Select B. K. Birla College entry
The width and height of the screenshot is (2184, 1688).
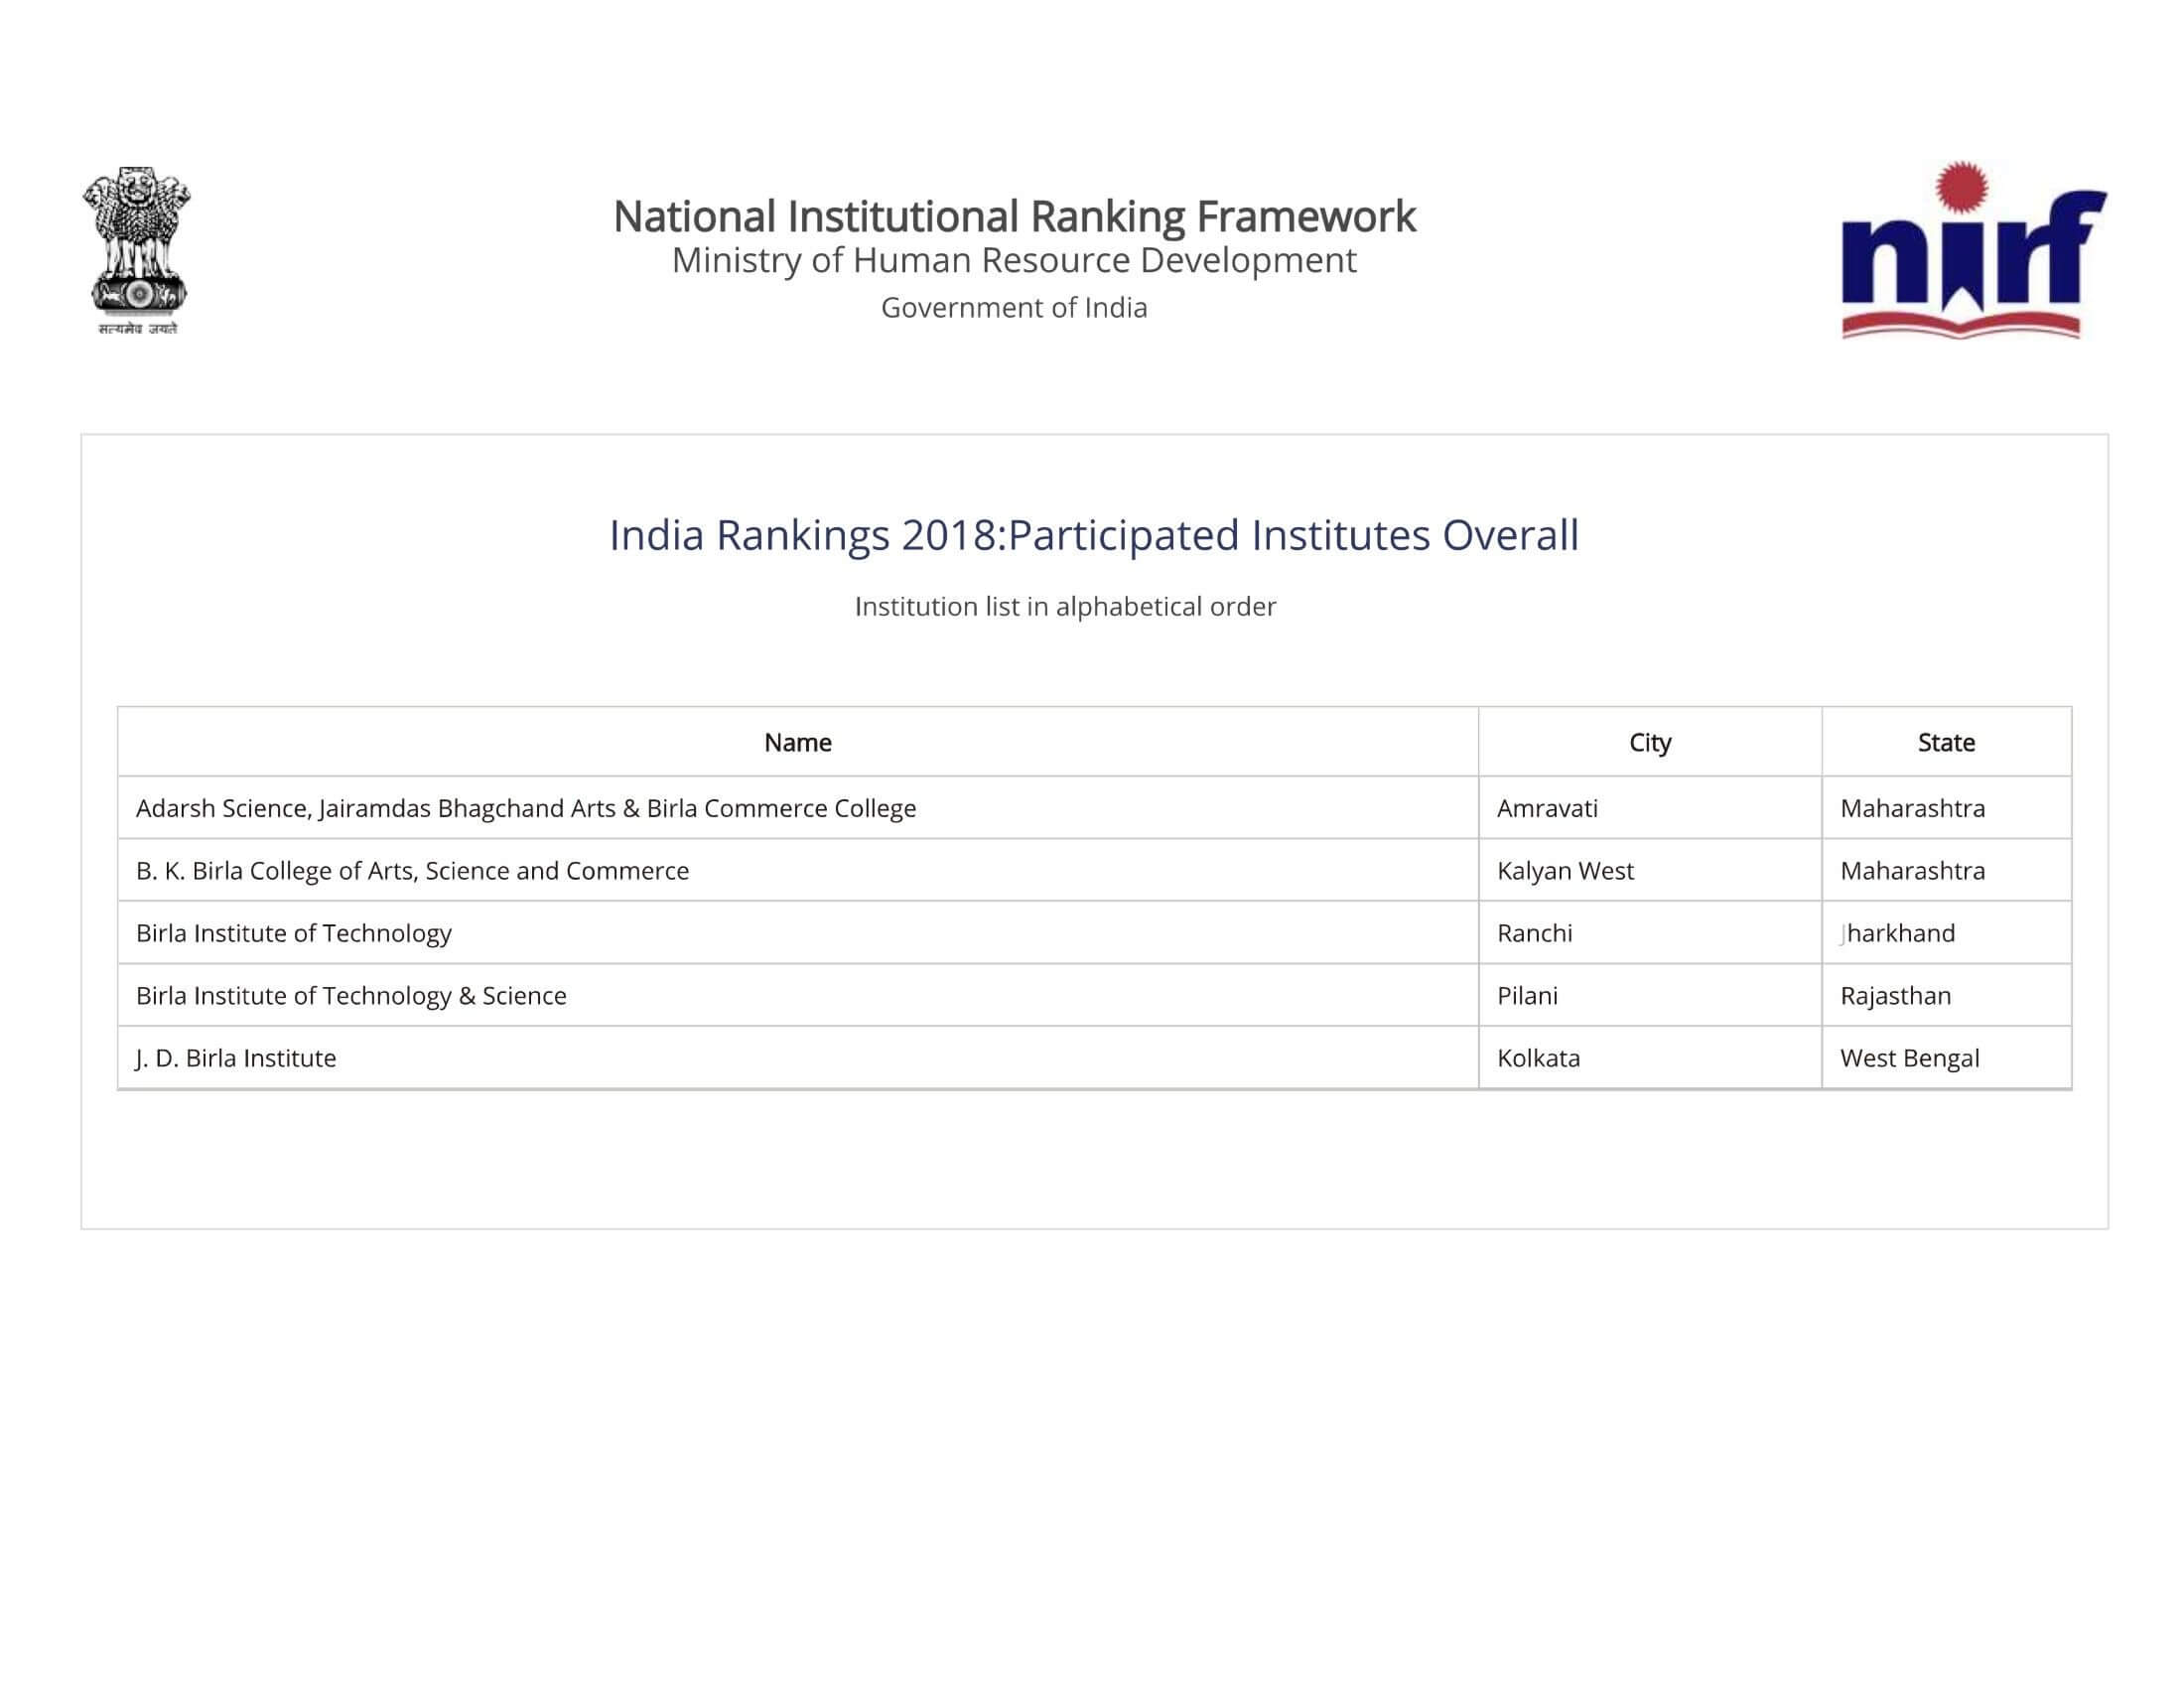(x=412, y=870)
